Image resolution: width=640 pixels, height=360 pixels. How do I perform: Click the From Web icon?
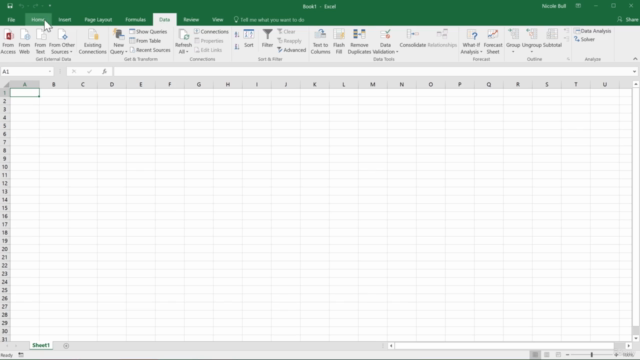click(x=24, y=42)
